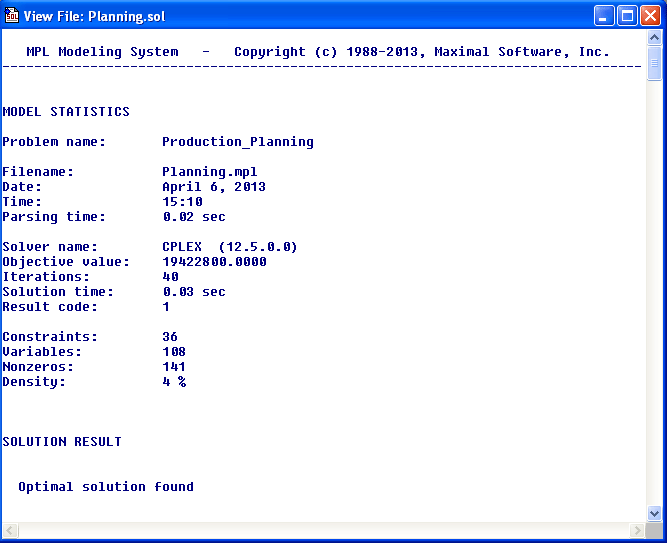Click the vertical scrollbar thumb
Screen dimensions: 667x543
coord(654,64)
